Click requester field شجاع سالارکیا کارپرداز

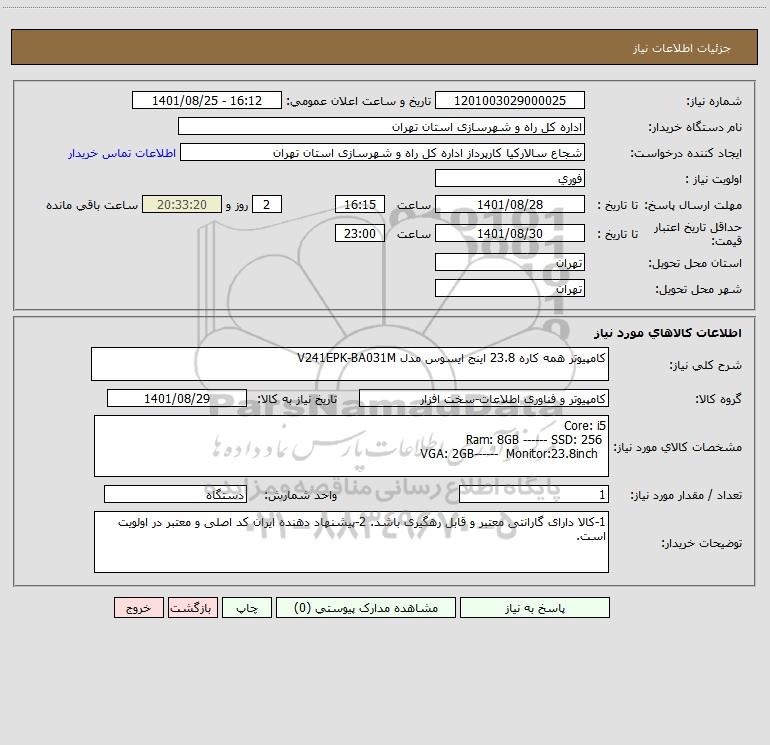pos(383,152)
